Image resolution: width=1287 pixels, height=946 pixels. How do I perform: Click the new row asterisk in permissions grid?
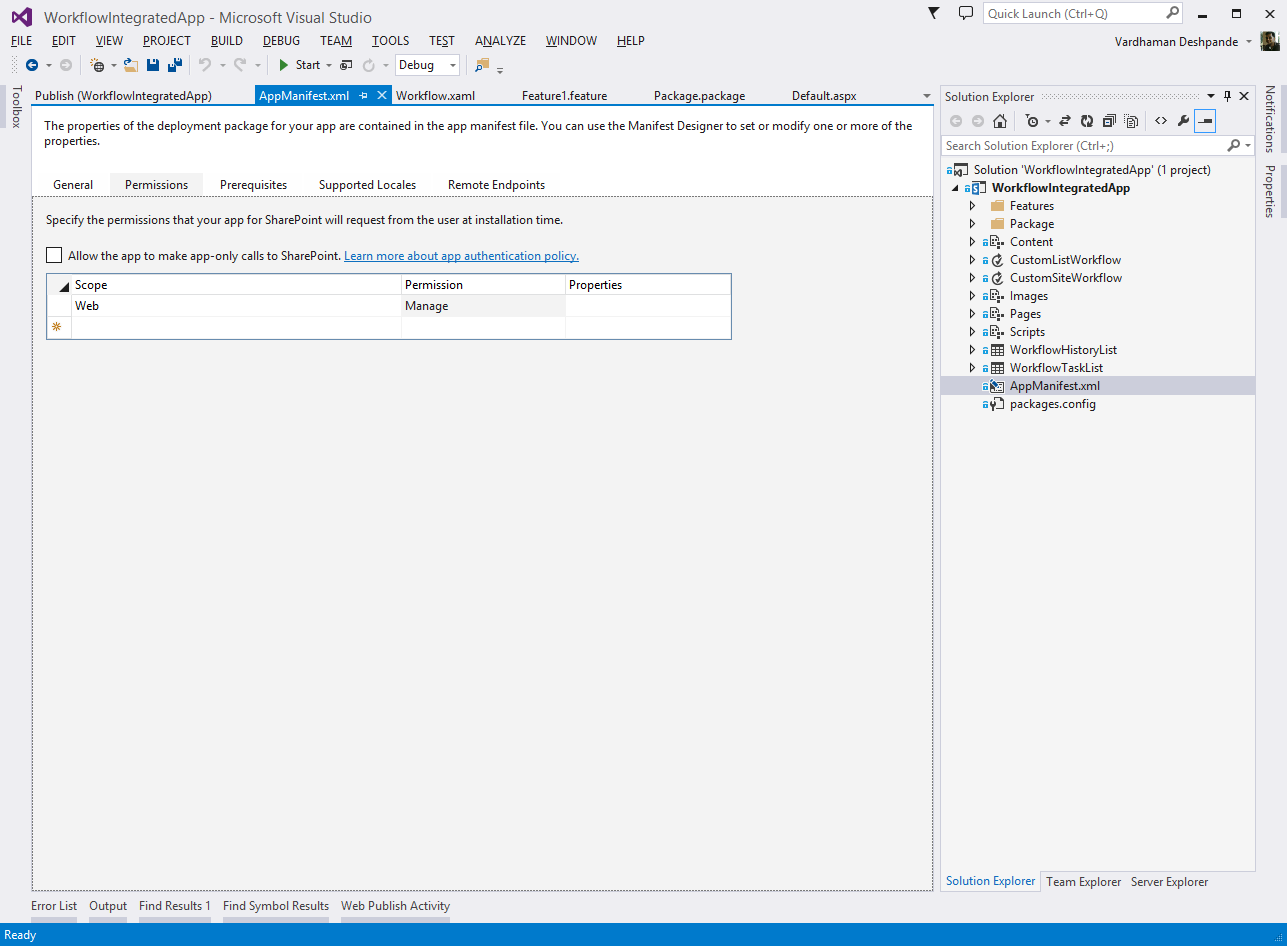coord(57,327)
